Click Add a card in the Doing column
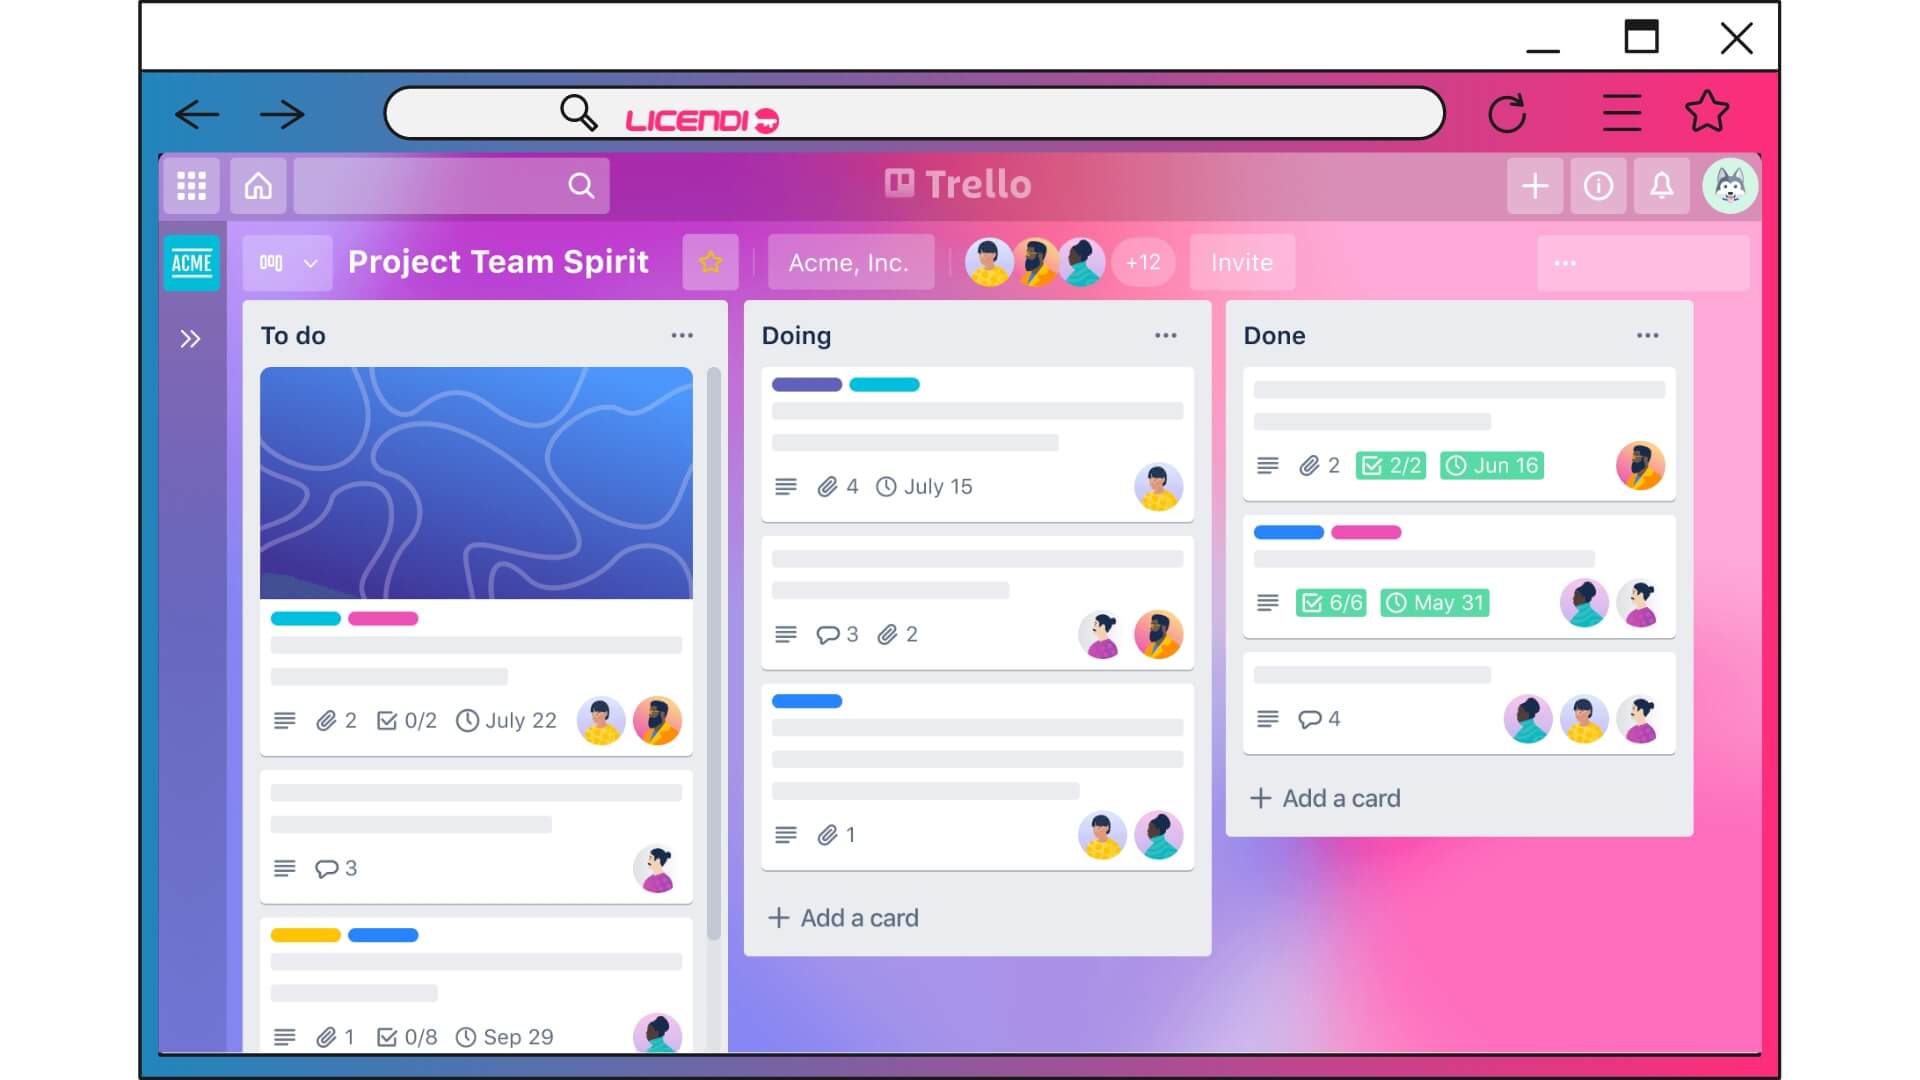The image size is (1920, 1080). click(x=845, y=918)
